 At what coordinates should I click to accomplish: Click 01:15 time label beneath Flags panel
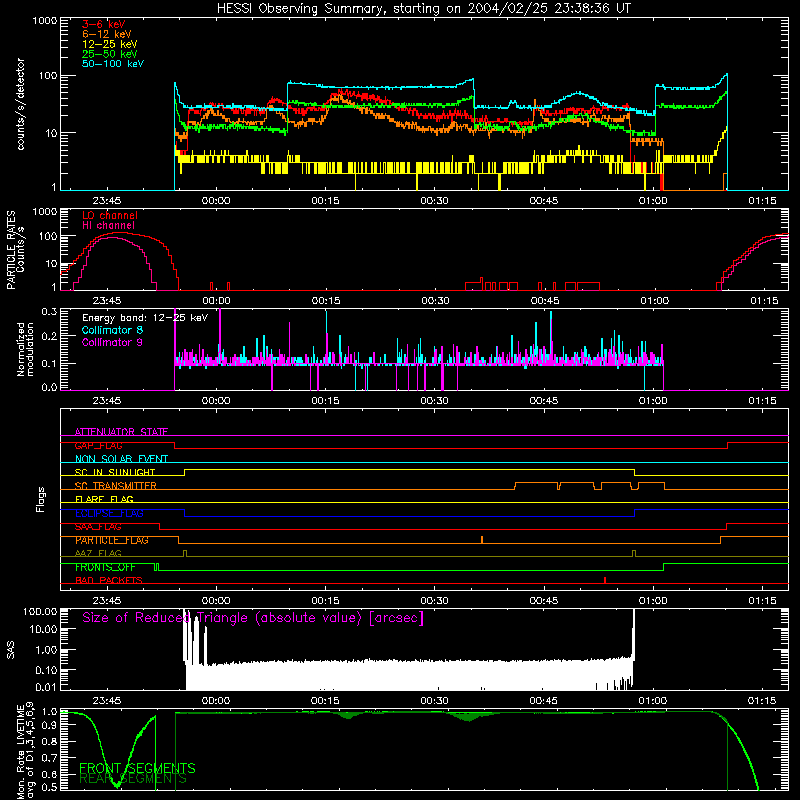point(762,601)
